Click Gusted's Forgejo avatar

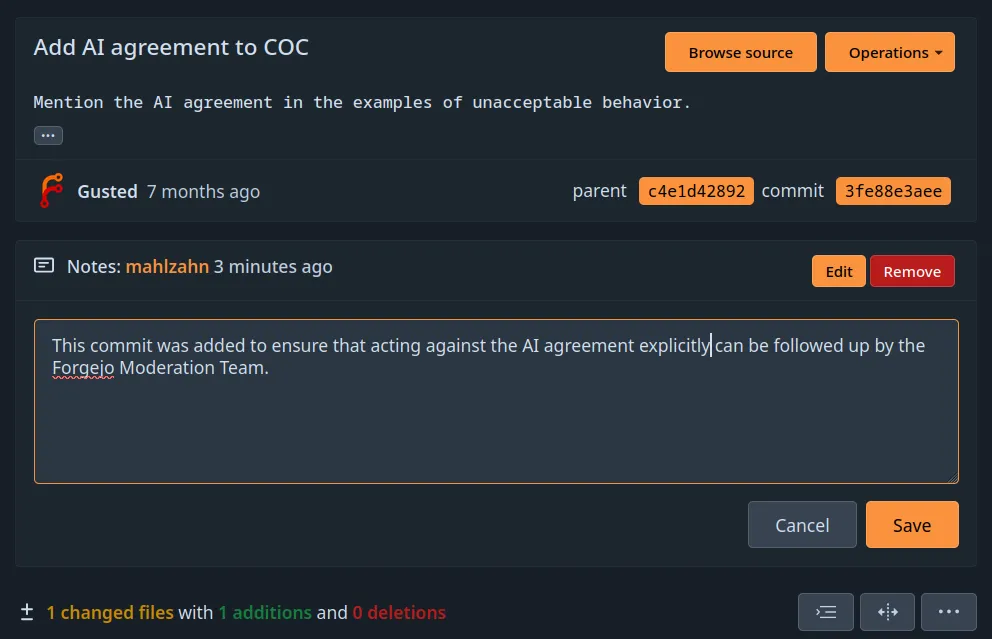coord(49,190)
